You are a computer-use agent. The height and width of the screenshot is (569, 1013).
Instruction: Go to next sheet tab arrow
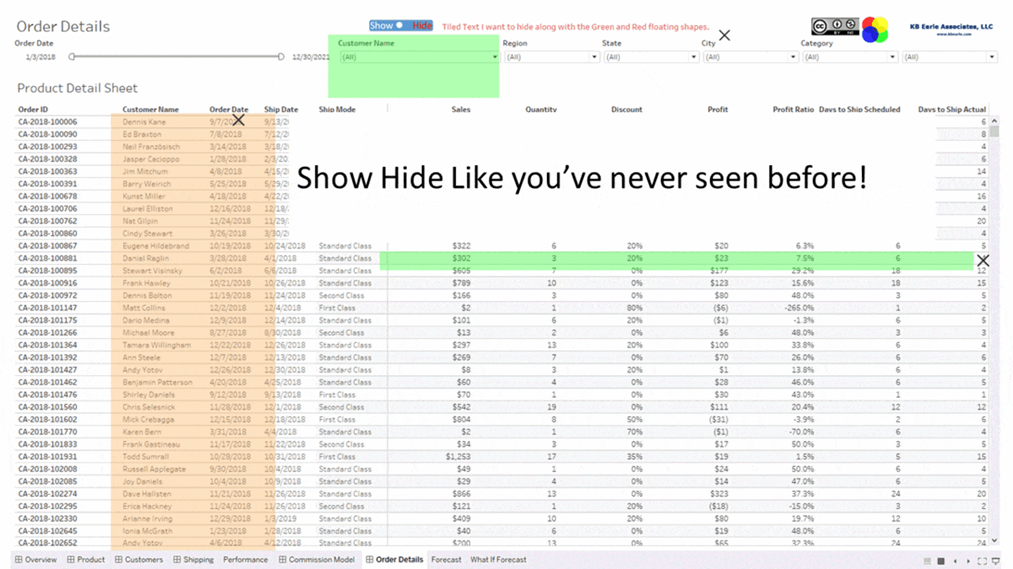coord(968,561)
